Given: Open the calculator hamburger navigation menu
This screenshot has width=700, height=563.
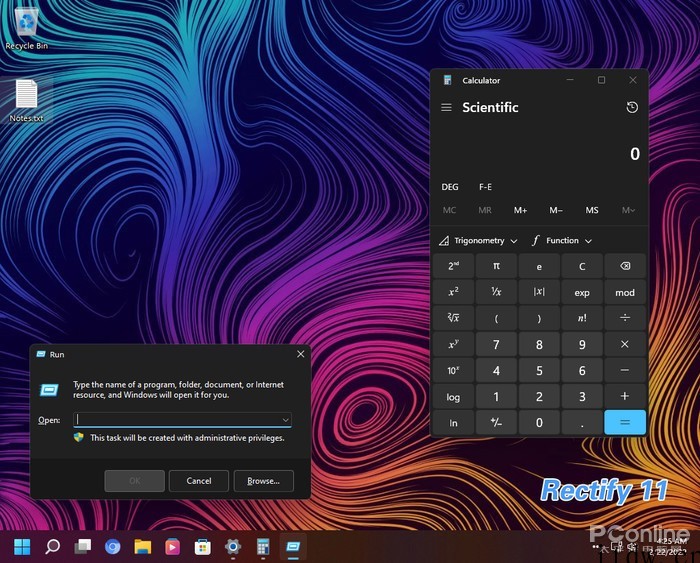Looking at the screenshot, I should 446,108.
